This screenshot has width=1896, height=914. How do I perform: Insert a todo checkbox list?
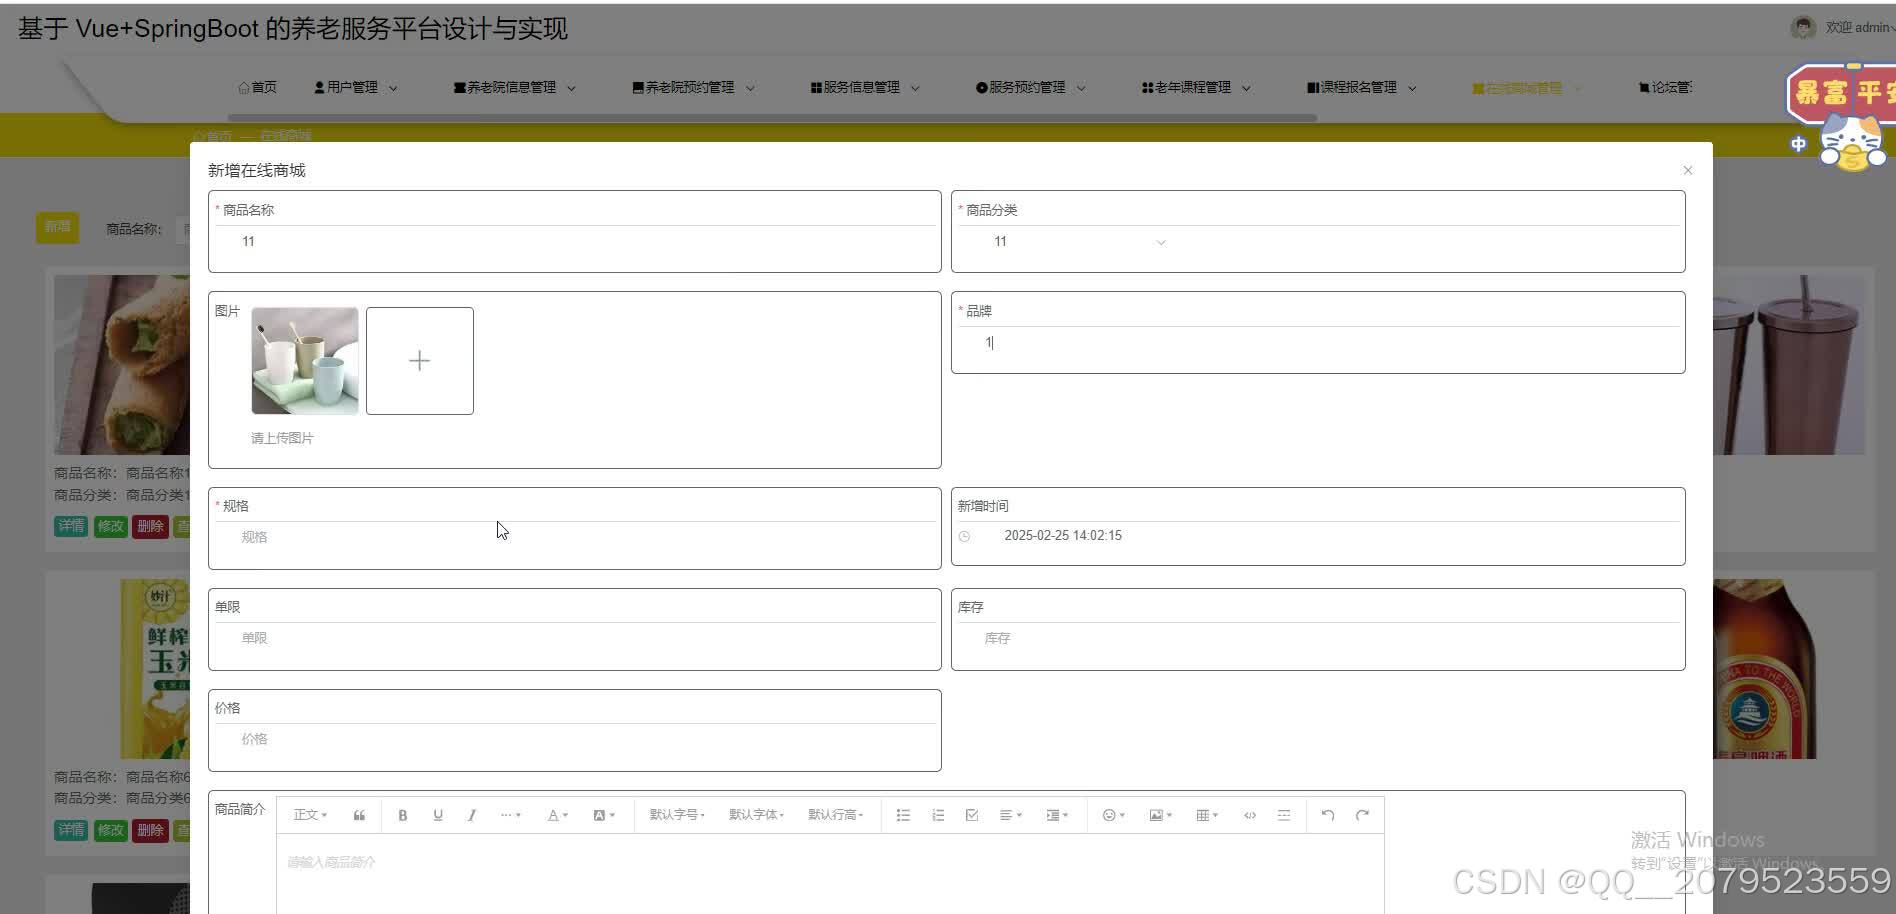point(972,815)
